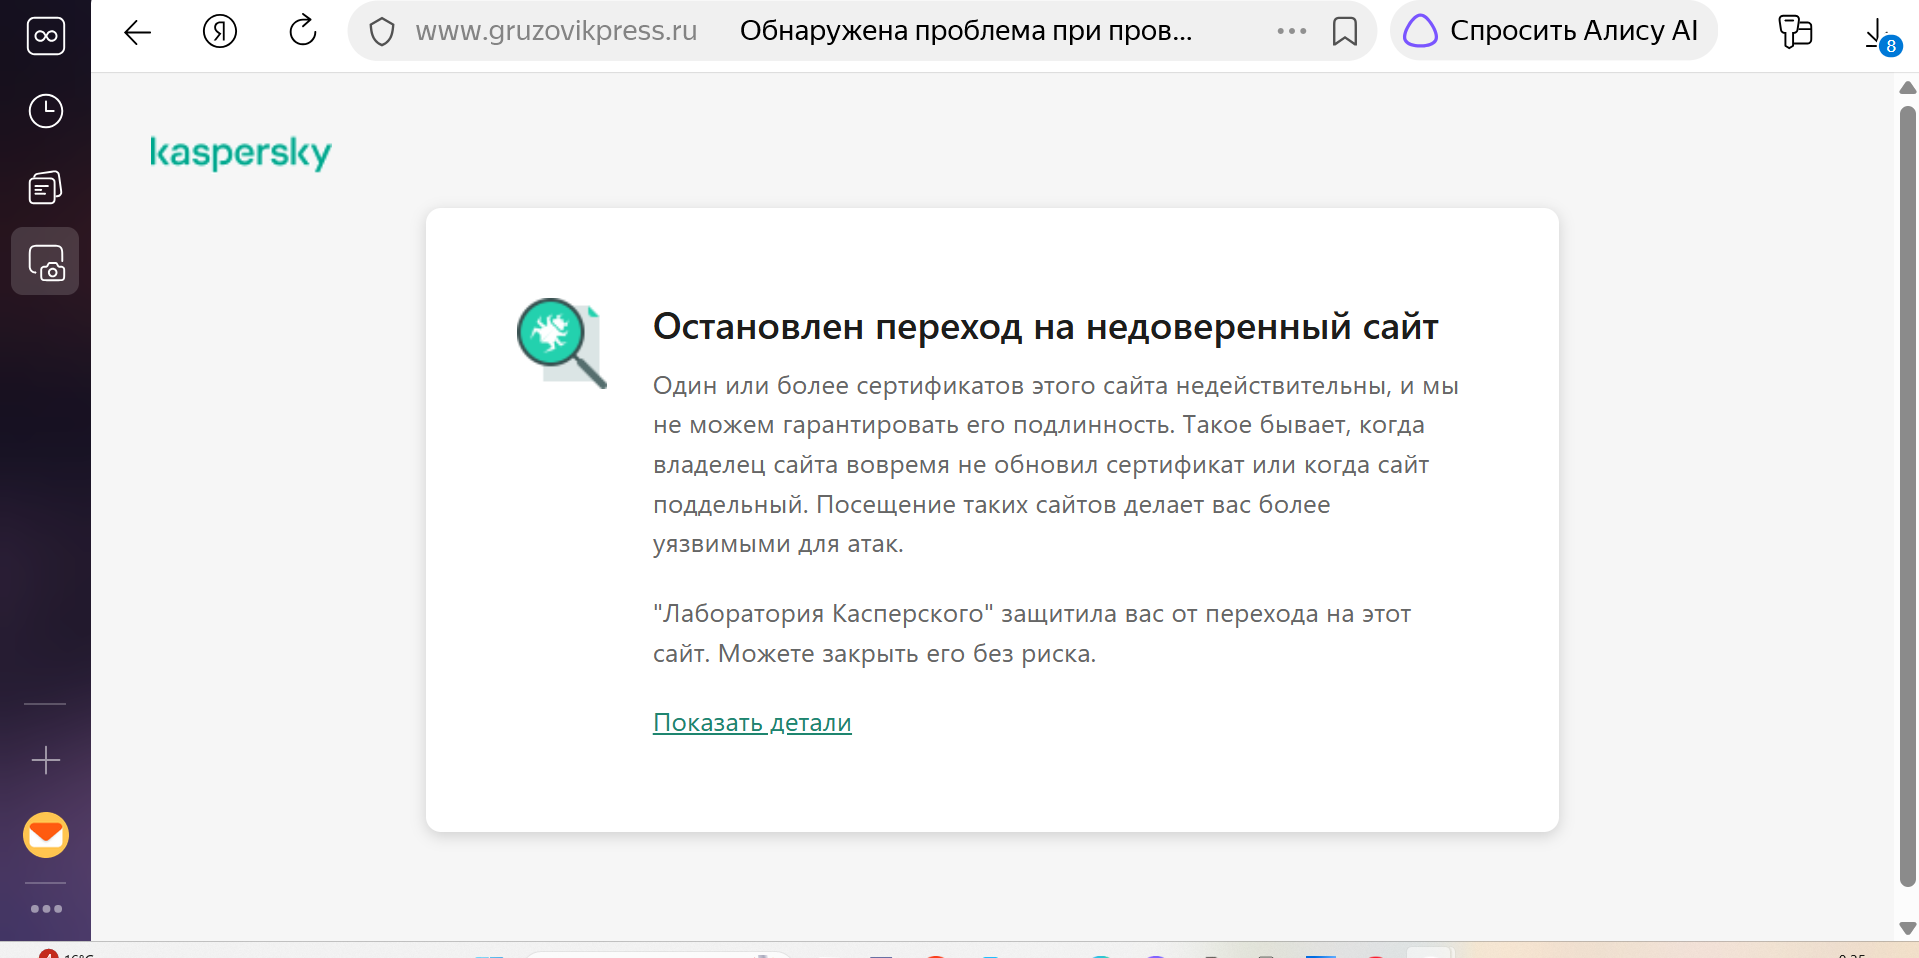Open the Yandex Mail envelope icon
The image size is (1919, 958).
click(x=46, y=835)
